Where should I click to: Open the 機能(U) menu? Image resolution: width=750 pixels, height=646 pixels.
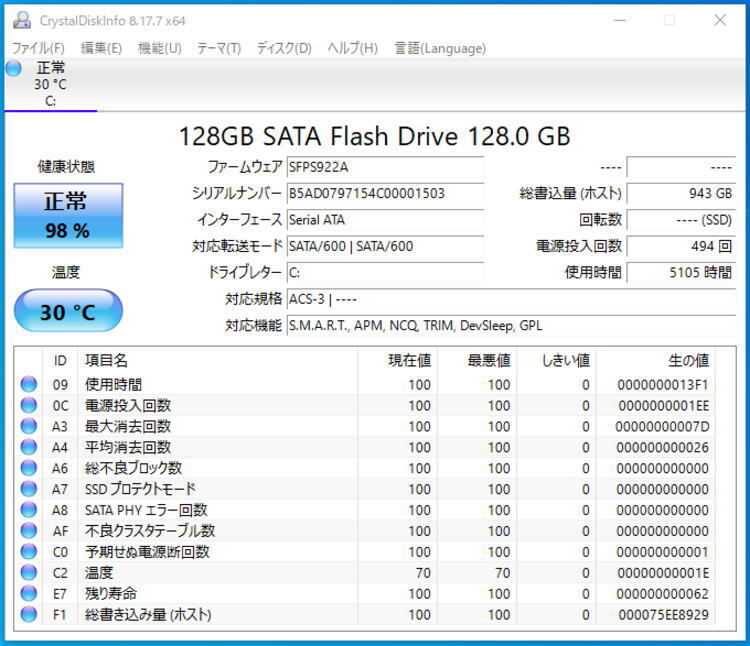click(x=160, y=48)
